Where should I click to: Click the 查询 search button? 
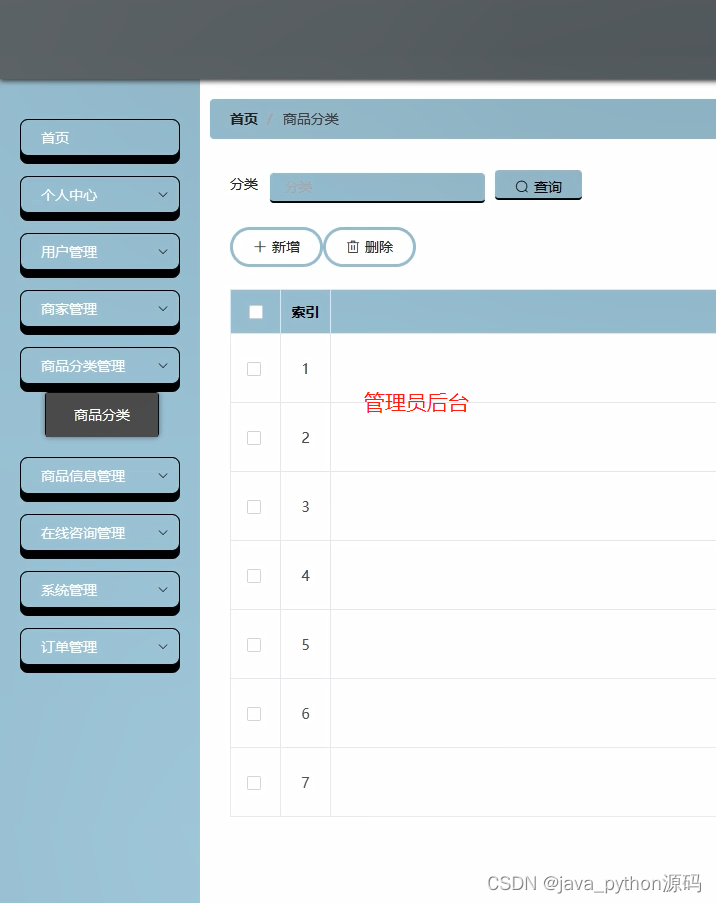[538, 185]
